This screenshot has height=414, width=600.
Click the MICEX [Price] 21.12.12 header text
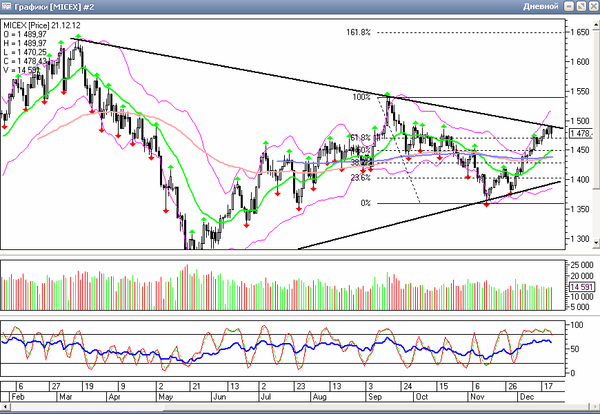pyautogui.click(x=42, y=26)
